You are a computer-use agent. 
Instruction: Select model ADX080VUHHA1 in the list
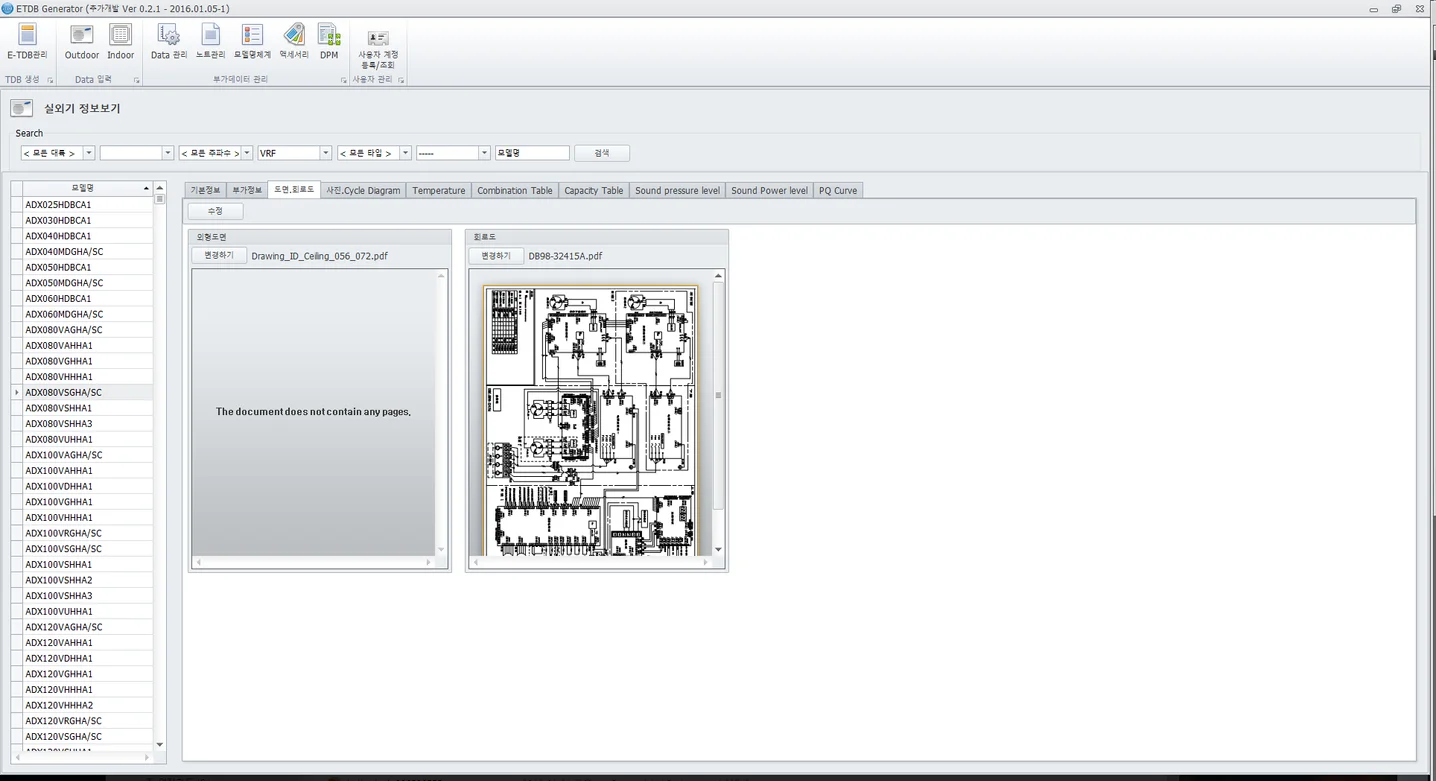pos(88,439)
